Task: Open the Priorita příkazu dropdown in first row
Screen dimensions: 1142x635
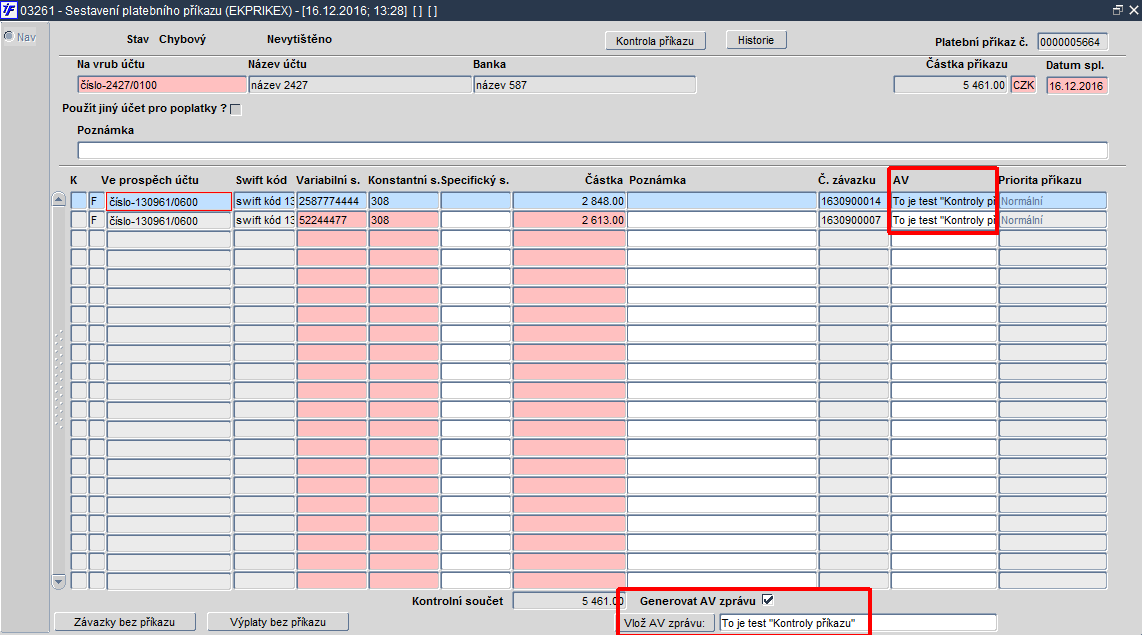Action: point(1052,201)
